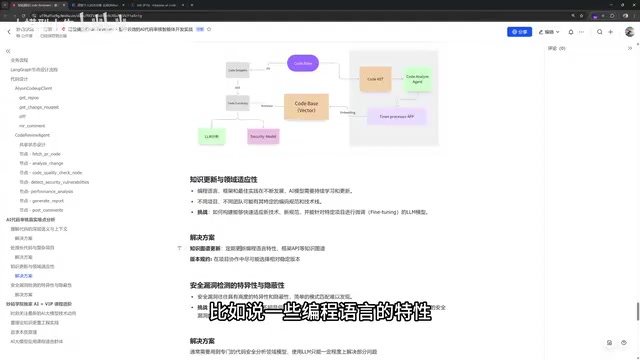Click the back arrow beside the document title
This screenshot has height=360, width=640.
[9, 32]
